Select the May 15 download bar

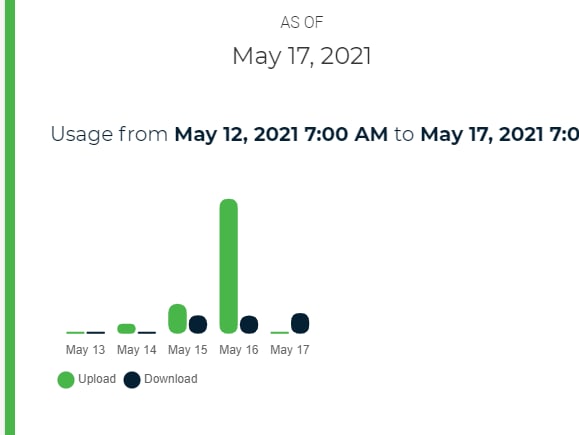click(x=198, y=325)
